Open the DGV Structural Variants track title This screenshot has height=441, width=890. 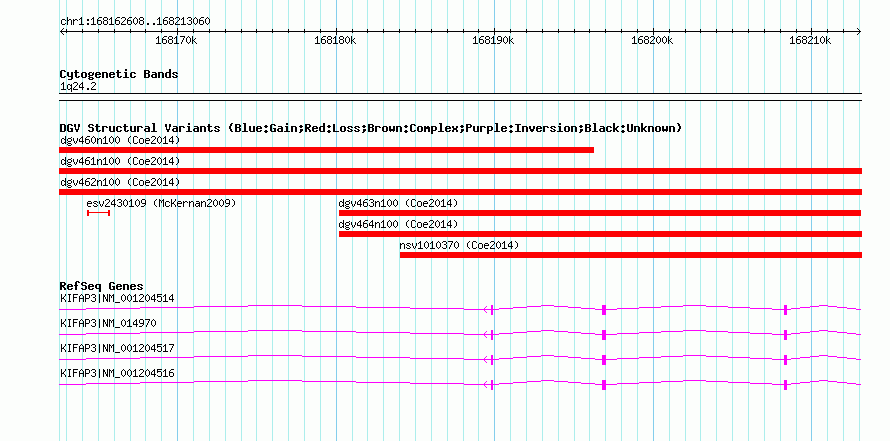[x=371, y=128]
